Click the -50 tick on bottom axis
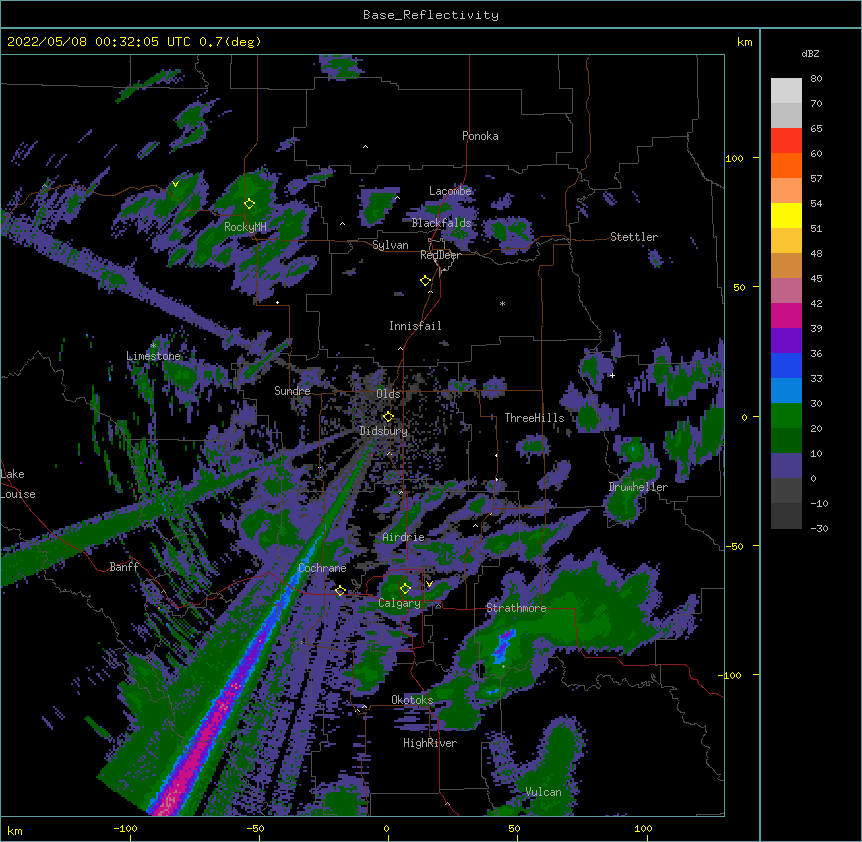 [x=256, y=828]
